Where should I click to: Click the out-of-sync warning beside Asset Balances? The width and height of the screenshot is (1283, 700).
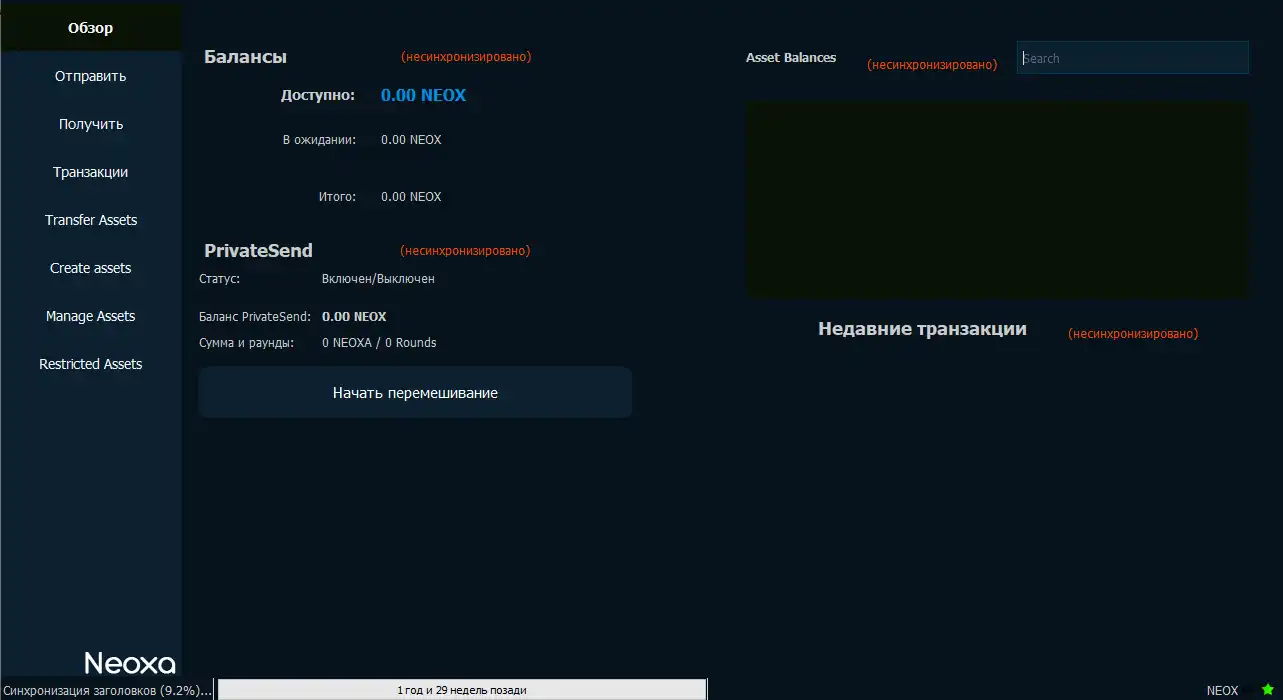932,65
